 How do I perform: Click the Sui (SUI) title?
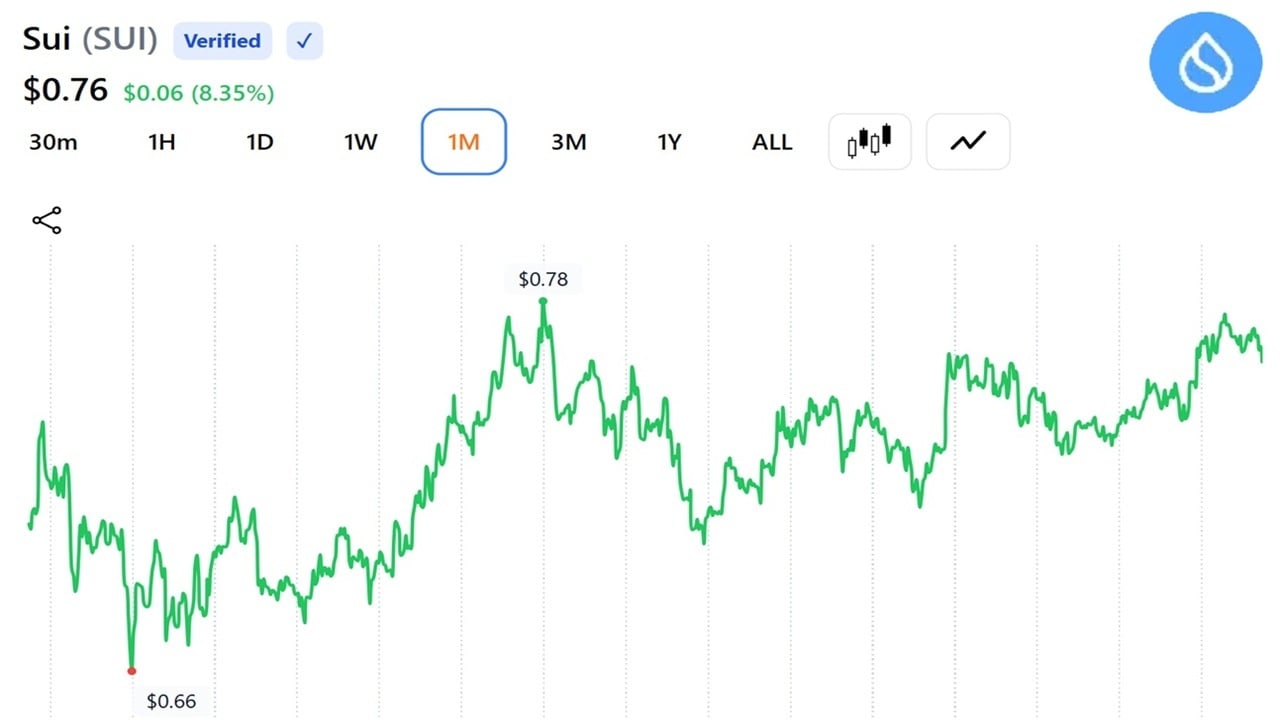pyautogui.click(x=91, y=40)
